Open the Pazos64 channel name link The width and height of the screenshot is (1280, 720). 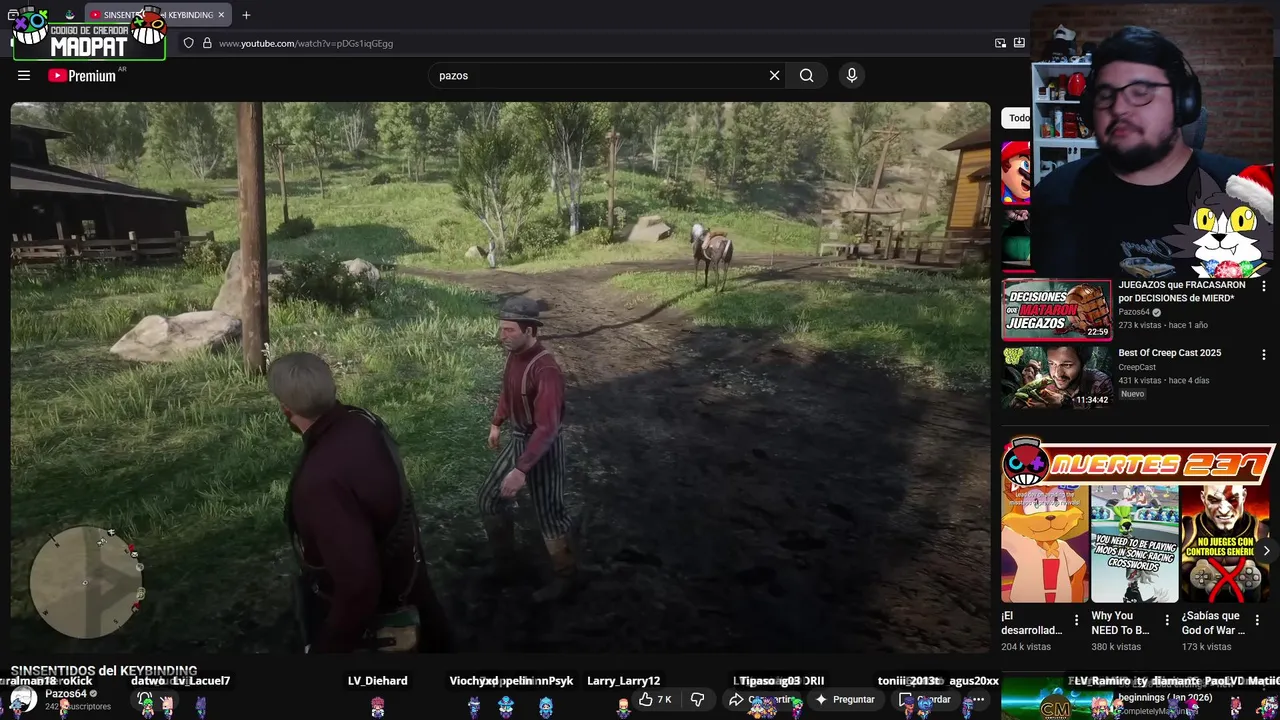[66, 693]
